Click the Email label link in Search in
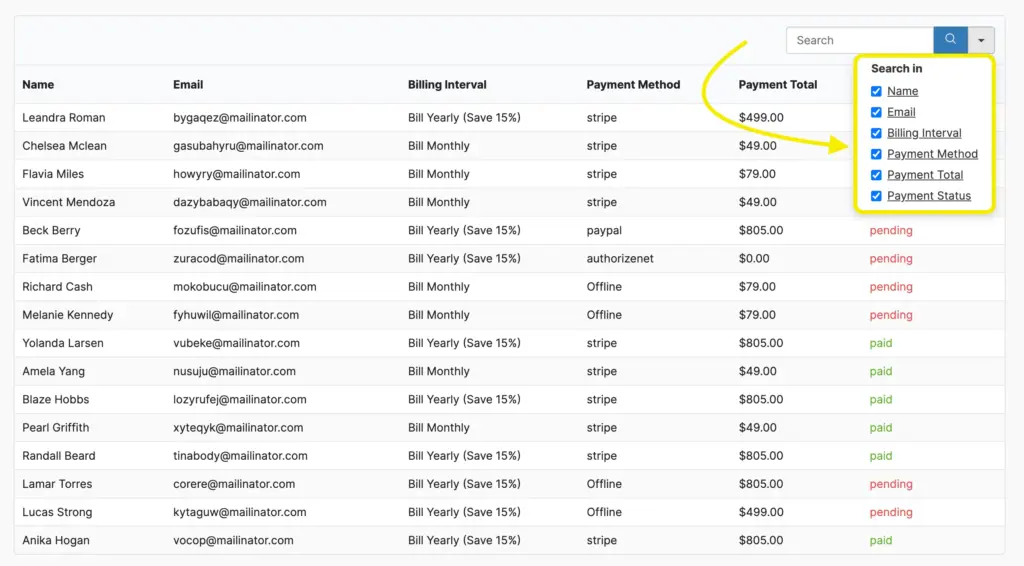Viewport: 1024px width, 566px height. coord(901,112)
